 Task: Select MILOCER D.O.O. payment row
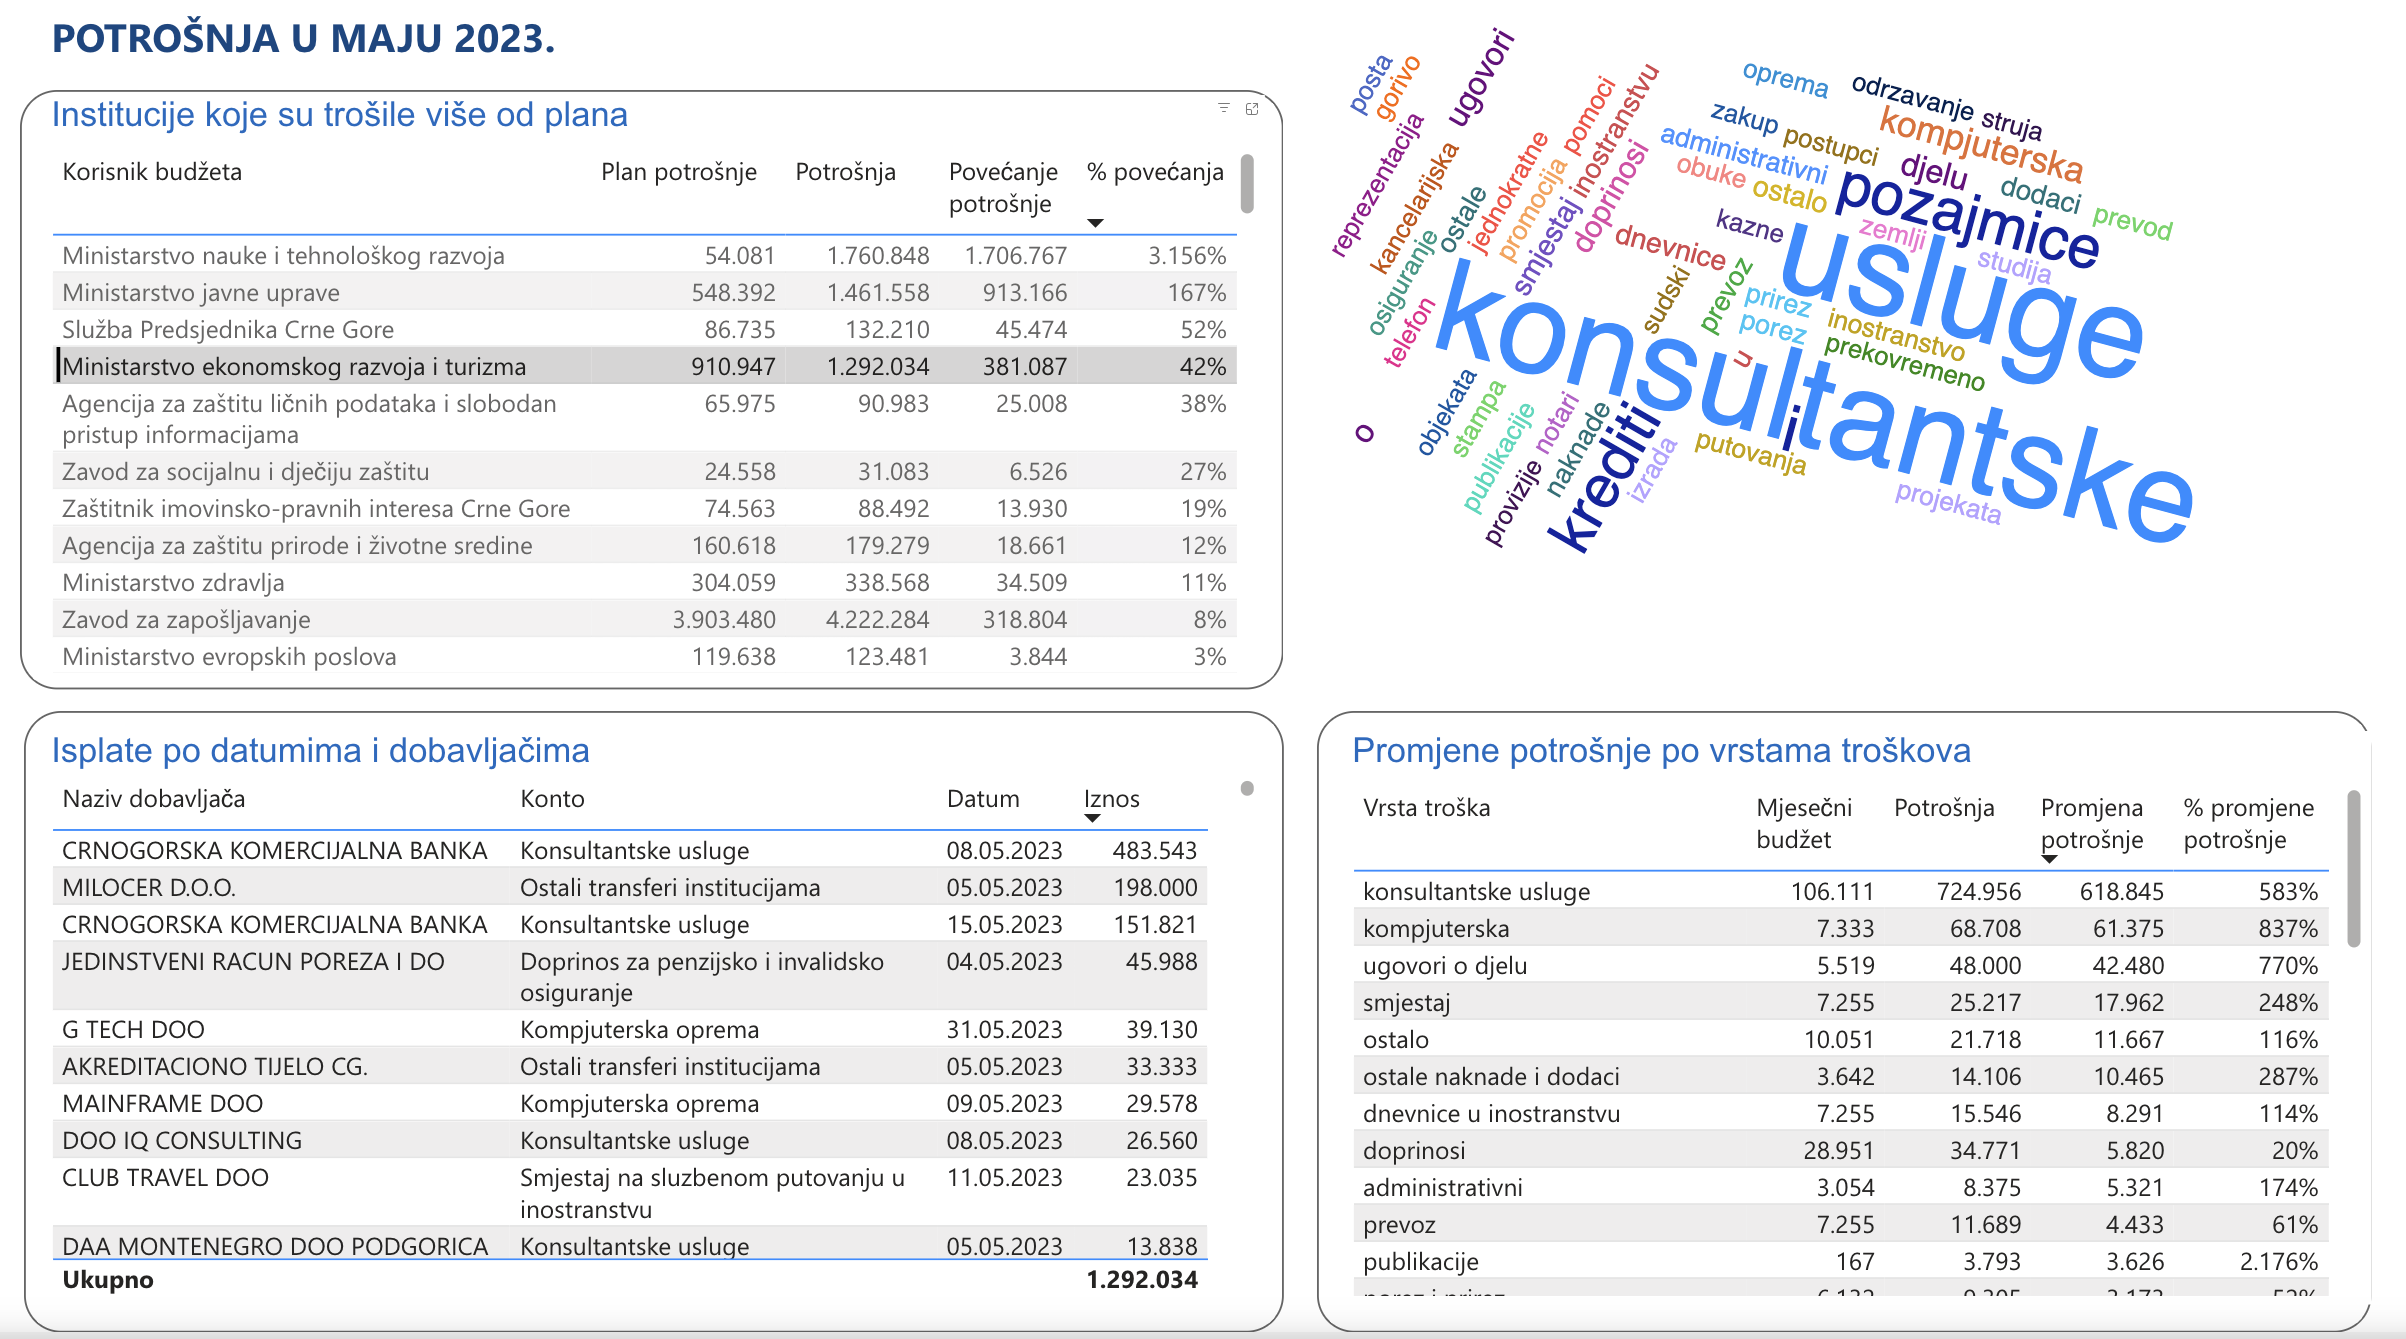[x=149, y=888]
